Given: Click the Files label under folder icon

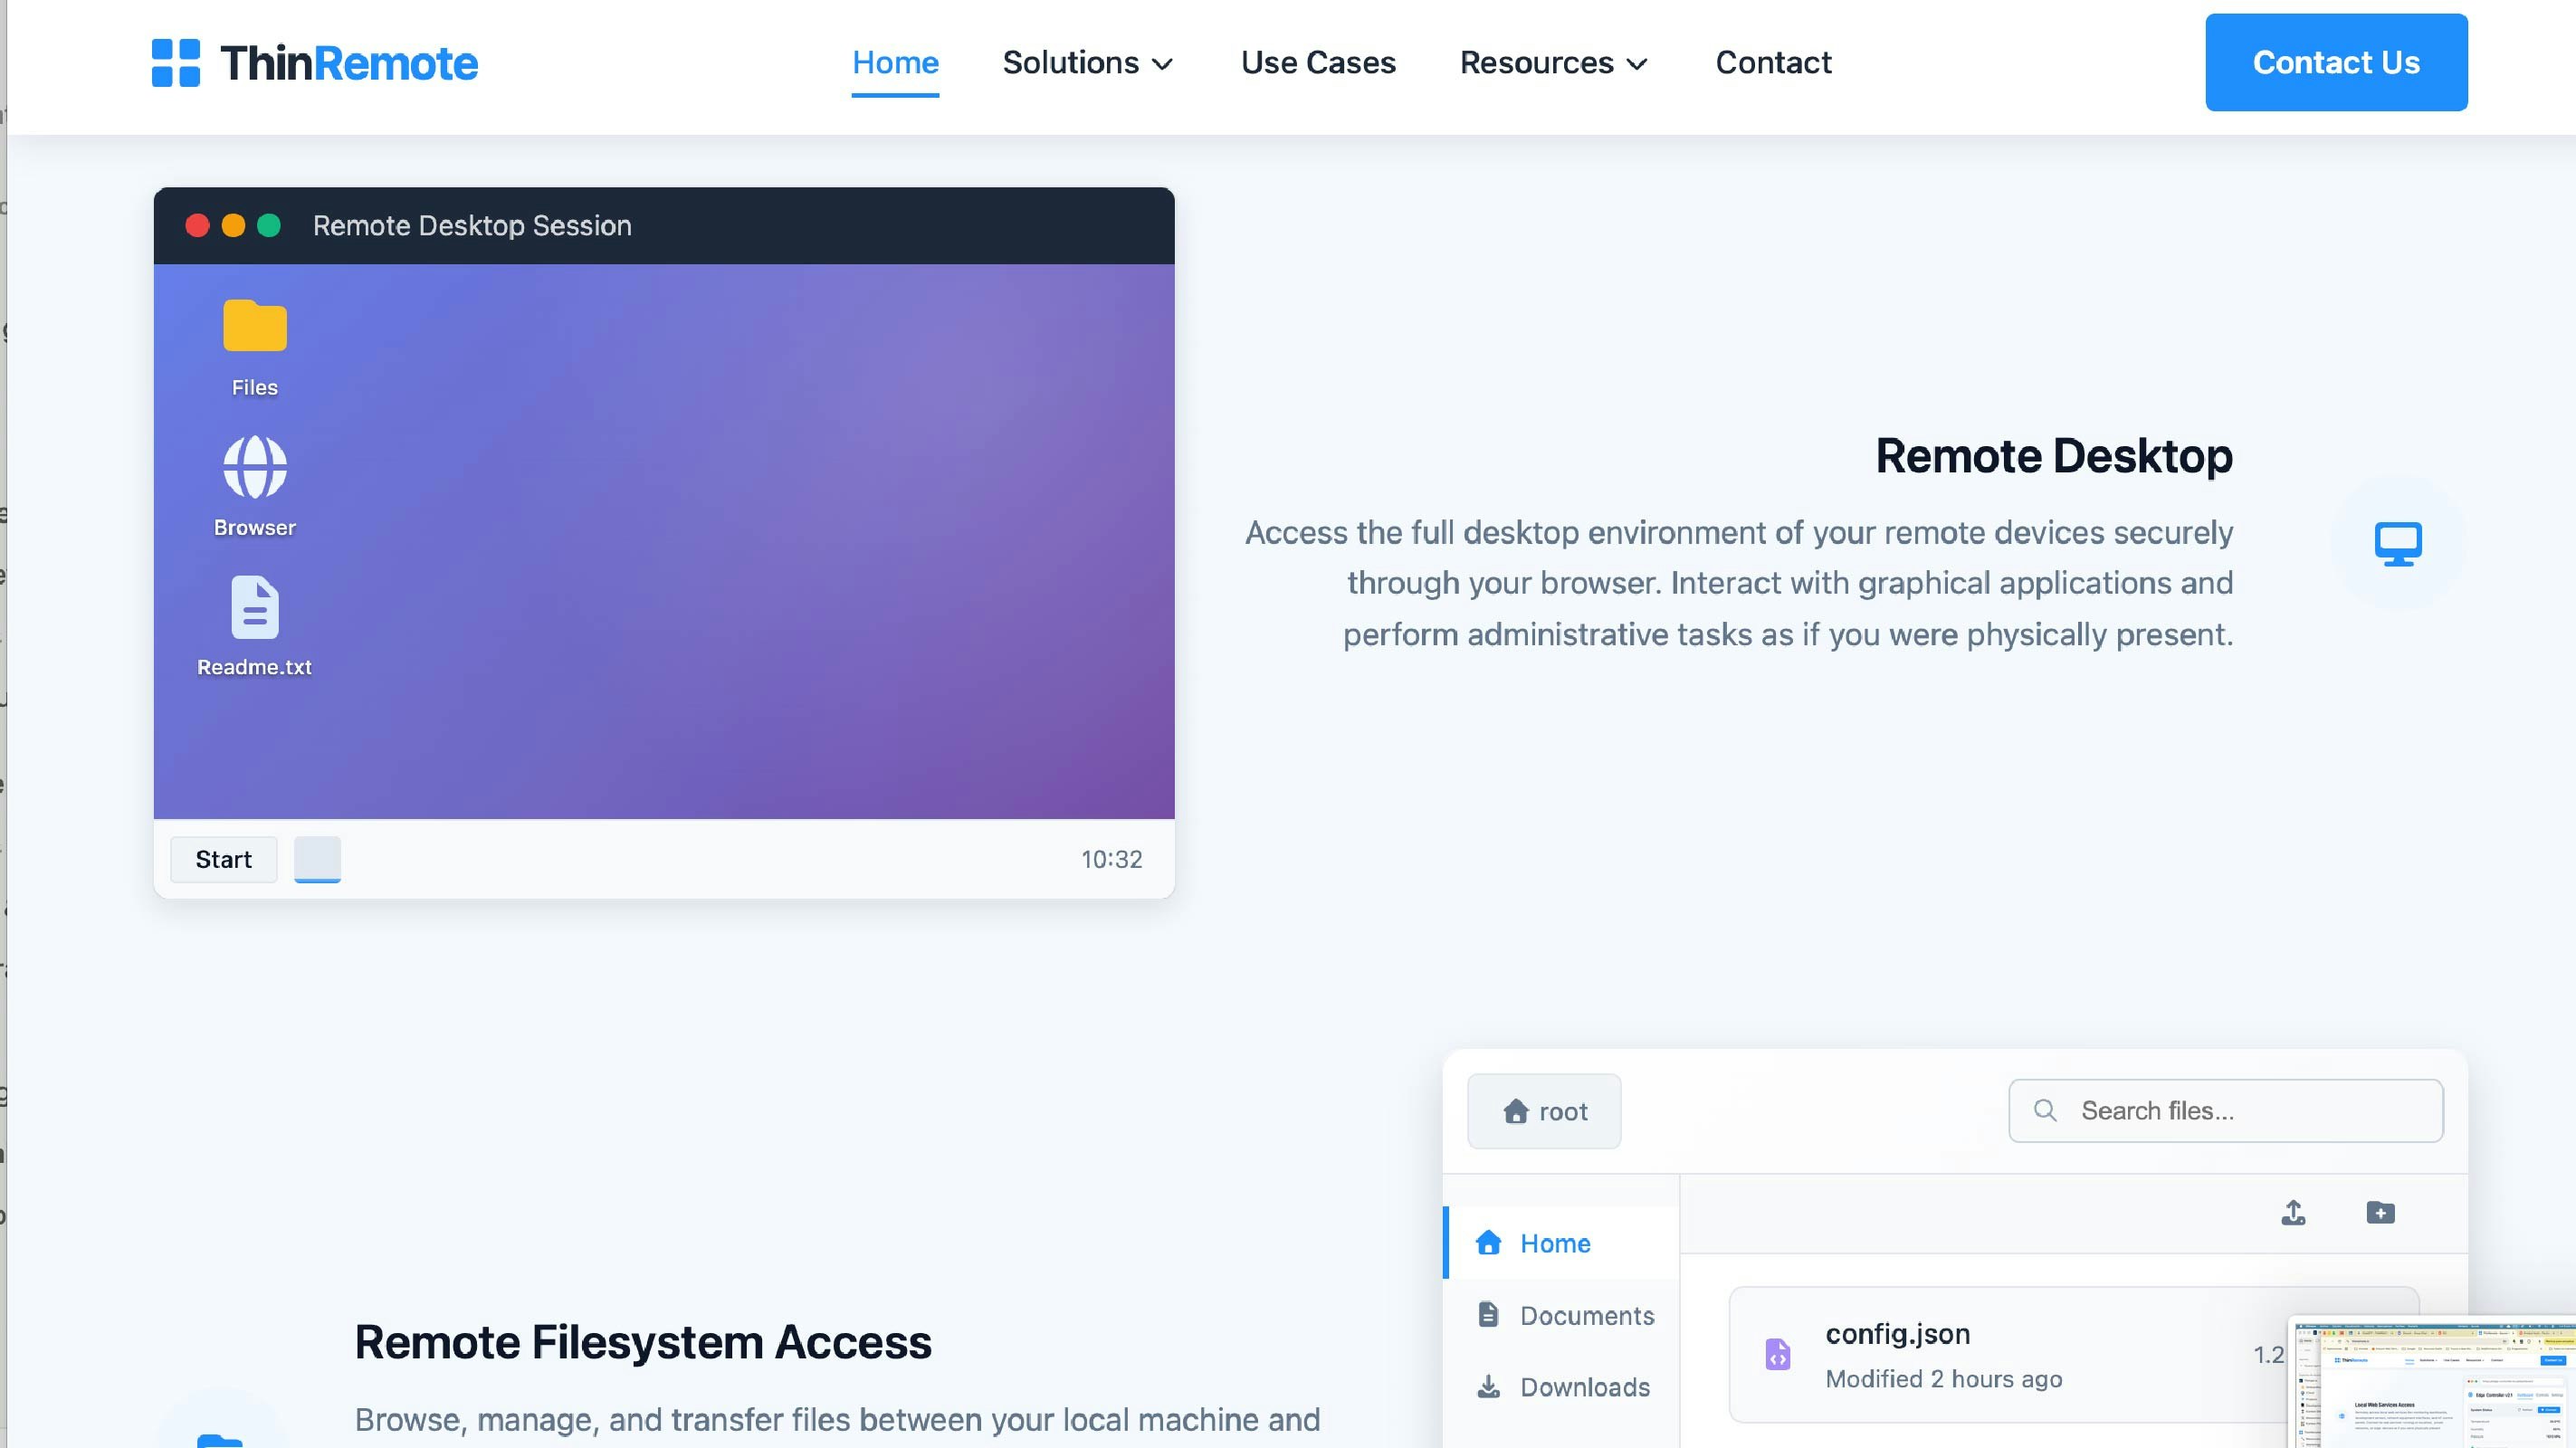Looking at the screenshot, I should click(255, 387).
